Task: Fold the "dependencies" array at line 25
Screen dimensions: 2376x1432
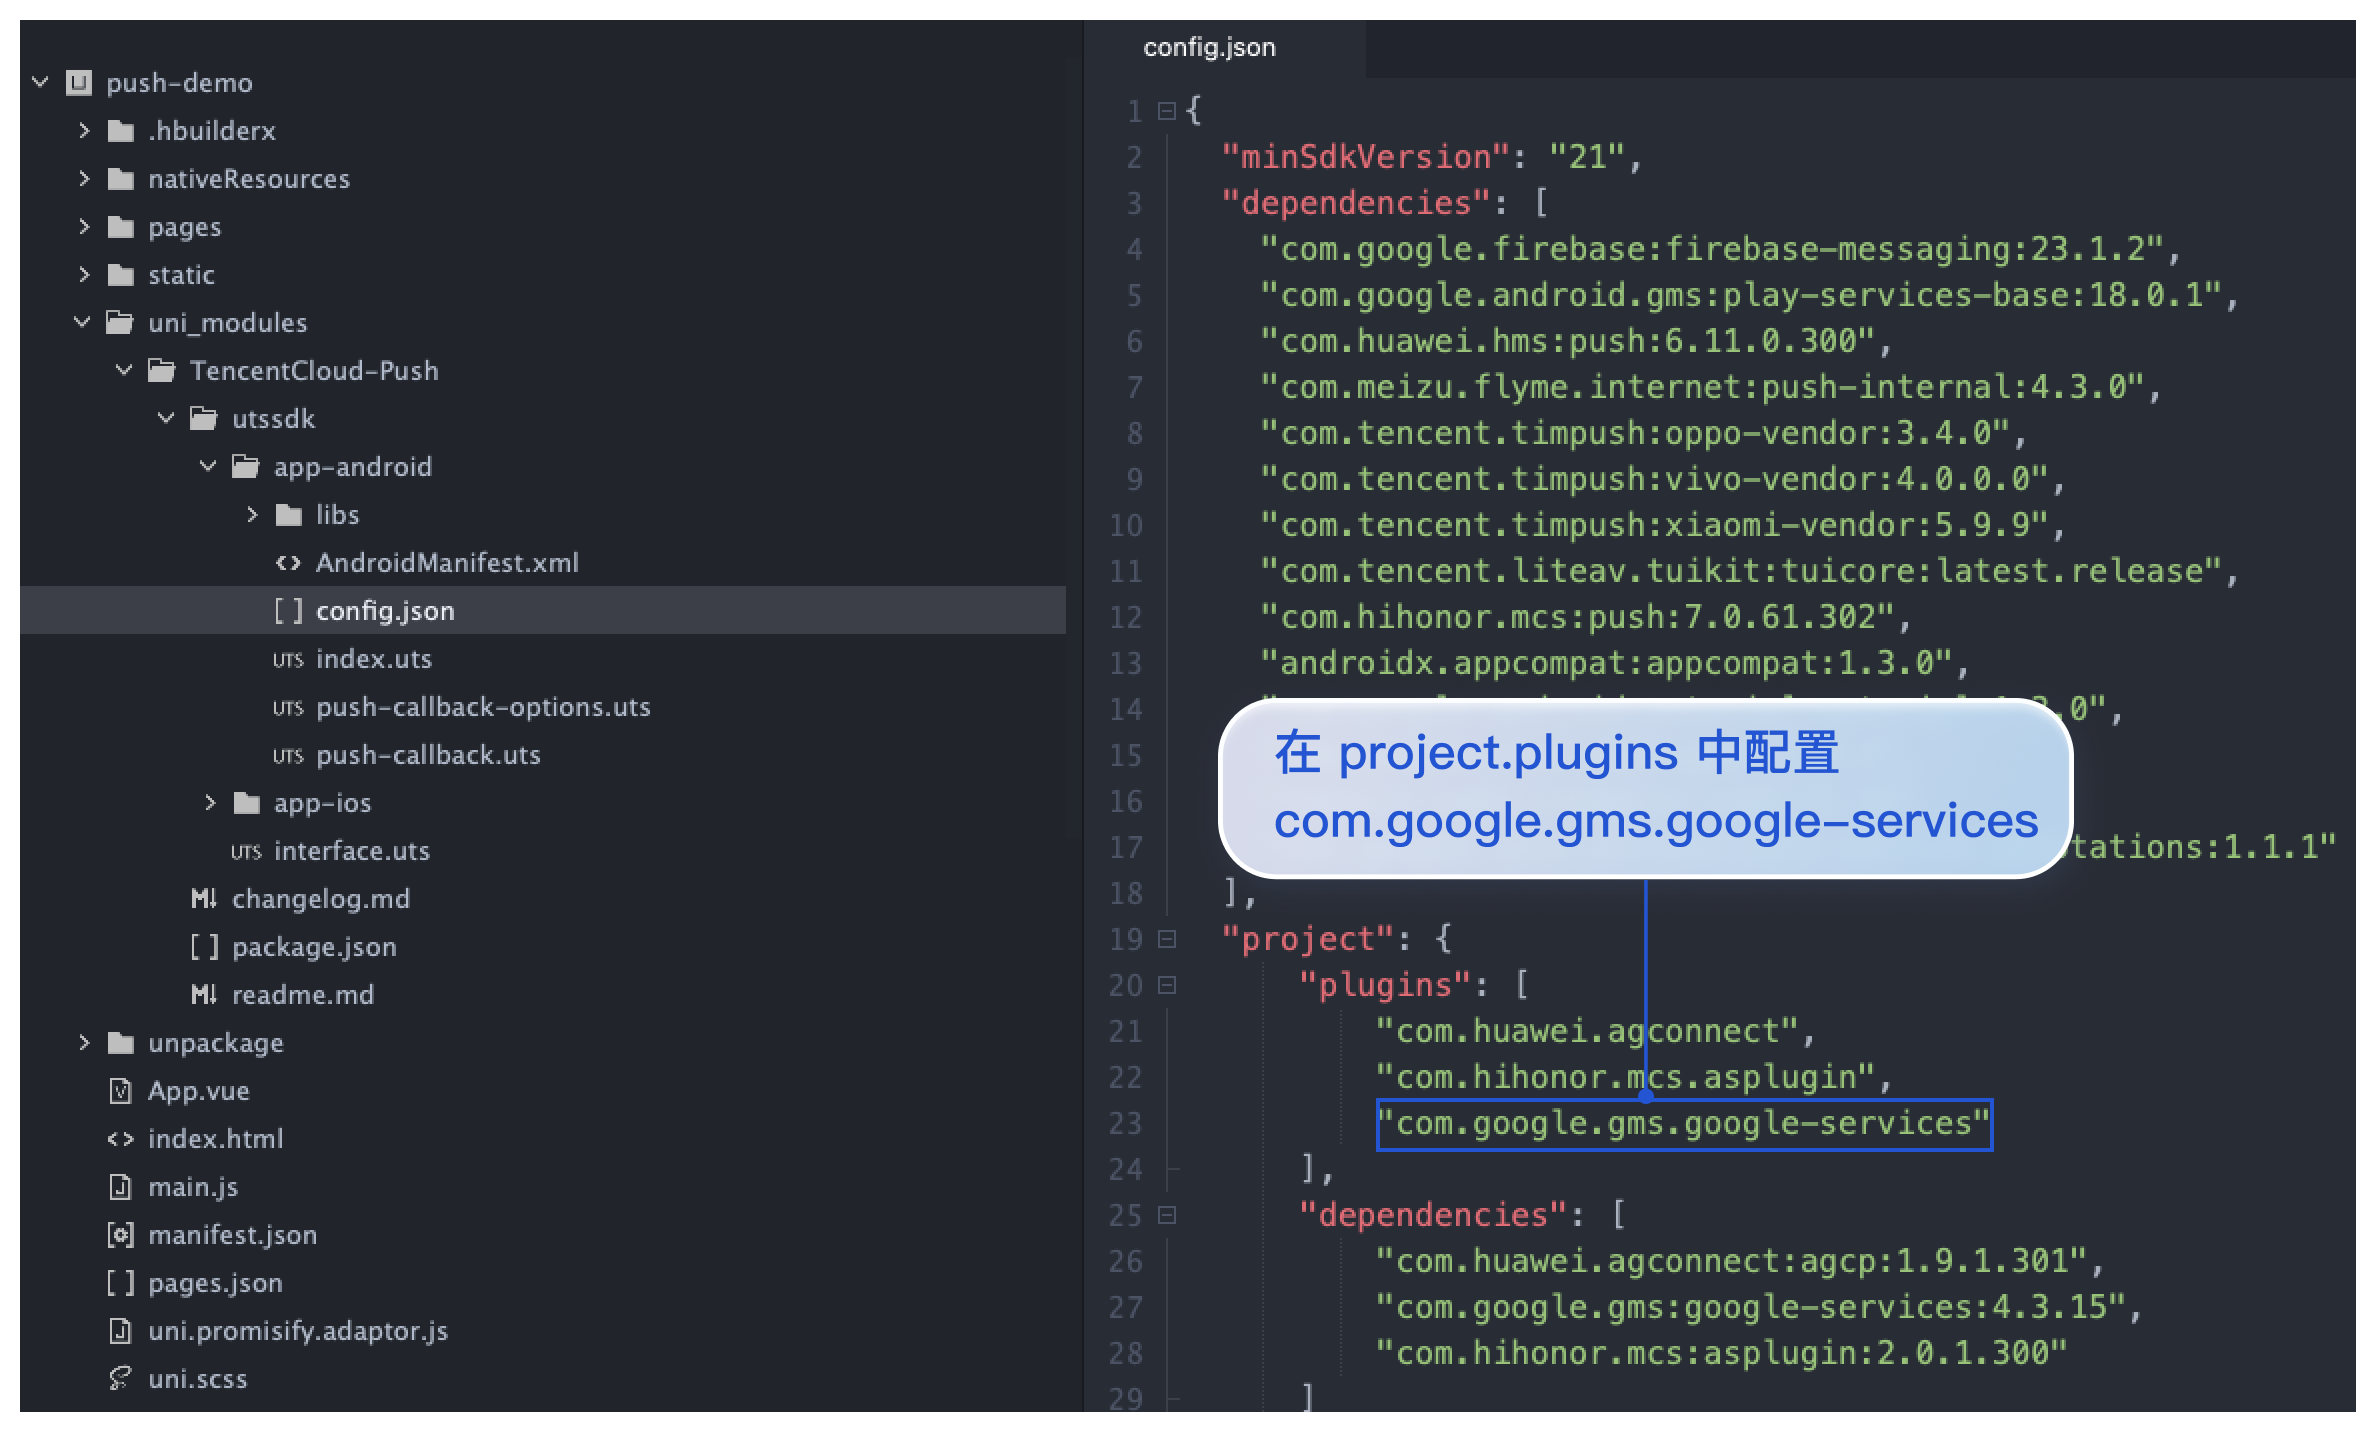Action: coord(1166,1215)
